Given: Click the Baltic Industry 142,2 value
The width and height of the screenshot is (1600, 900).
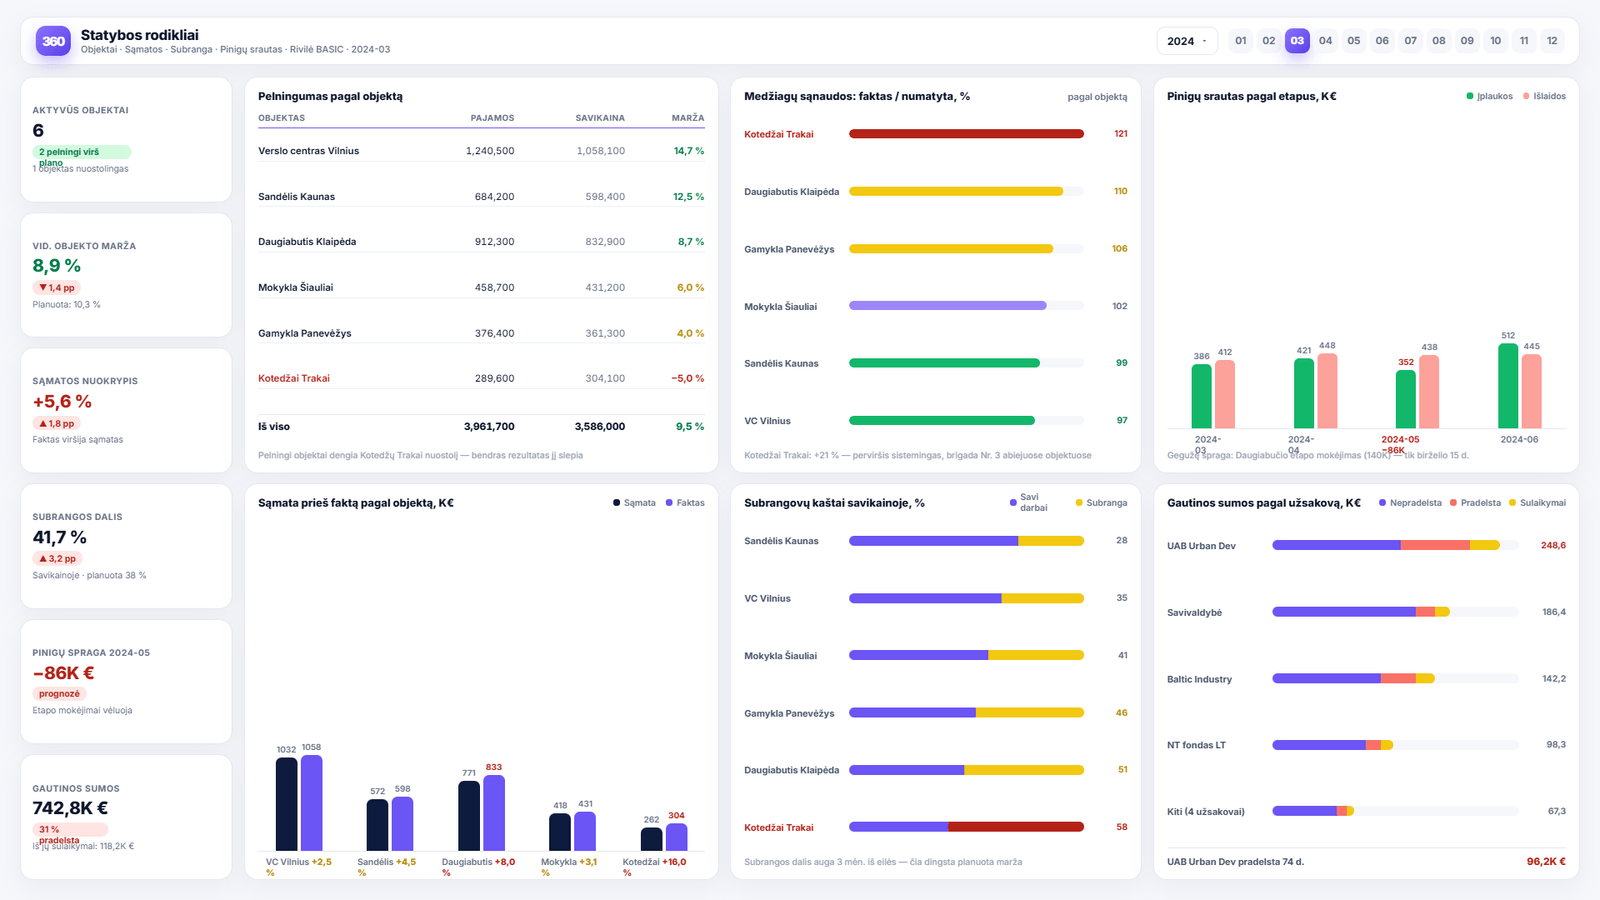Looking at the screenshot, I should click(1554, 679).
